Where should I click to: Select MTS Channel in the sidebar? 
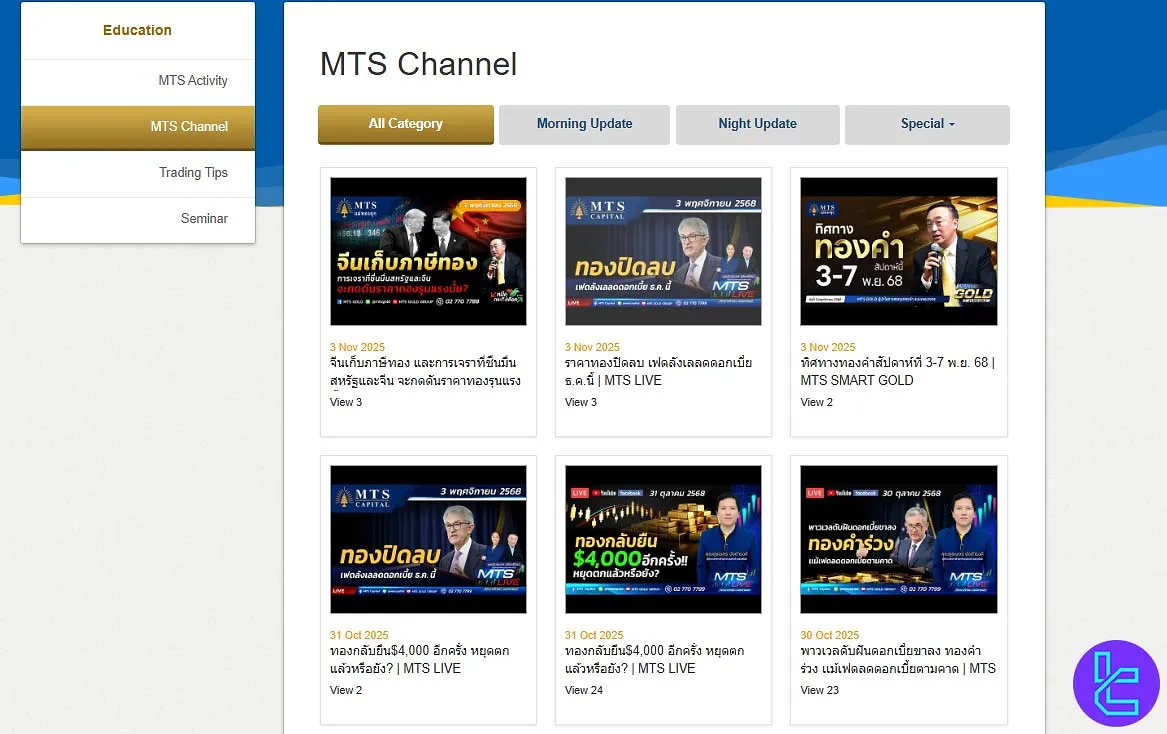pyautogui.click(x=190, y=127)
